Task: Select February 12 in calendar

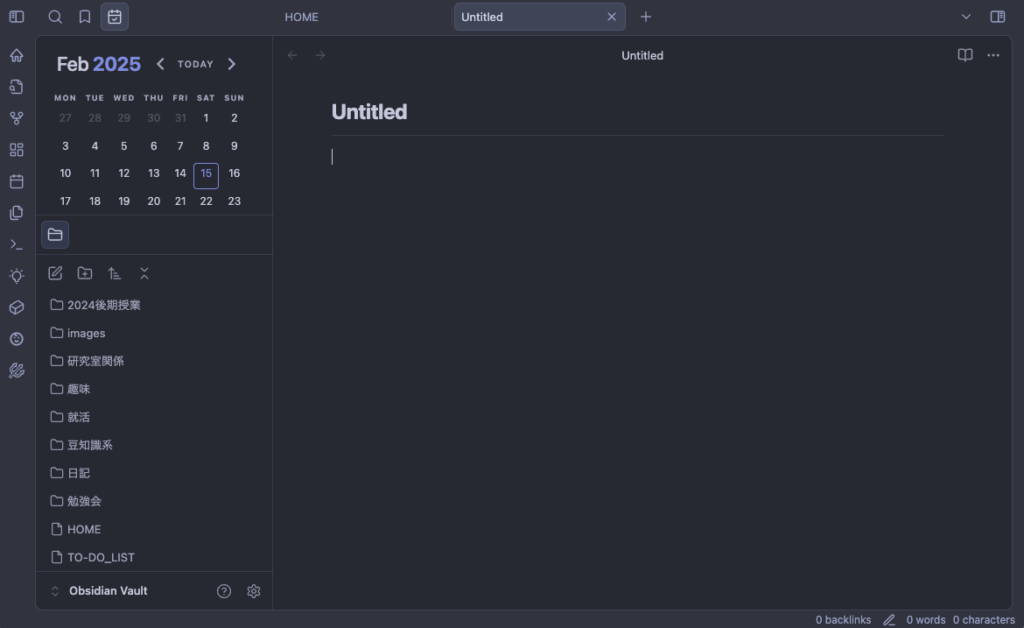Action: tap(124, 174)
